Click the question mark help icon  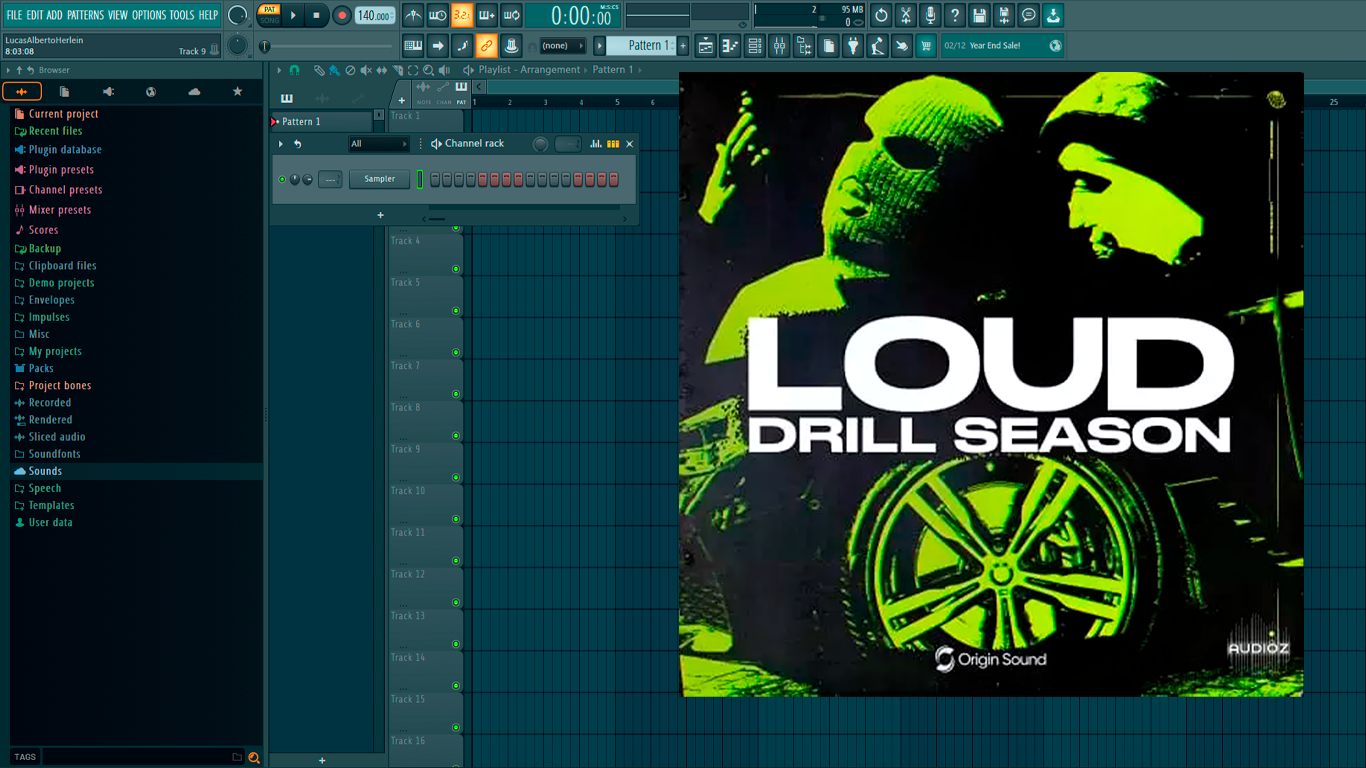coord(955,15)
